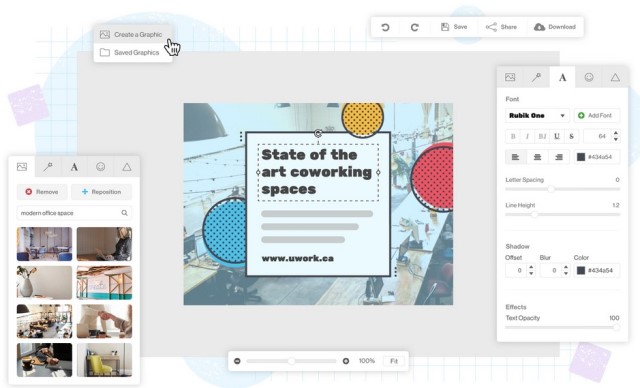Image resolution: width=640 pixels, height=388 pixels.
Task: Open emoji tab in left panel
Action: tap(100, 166)
